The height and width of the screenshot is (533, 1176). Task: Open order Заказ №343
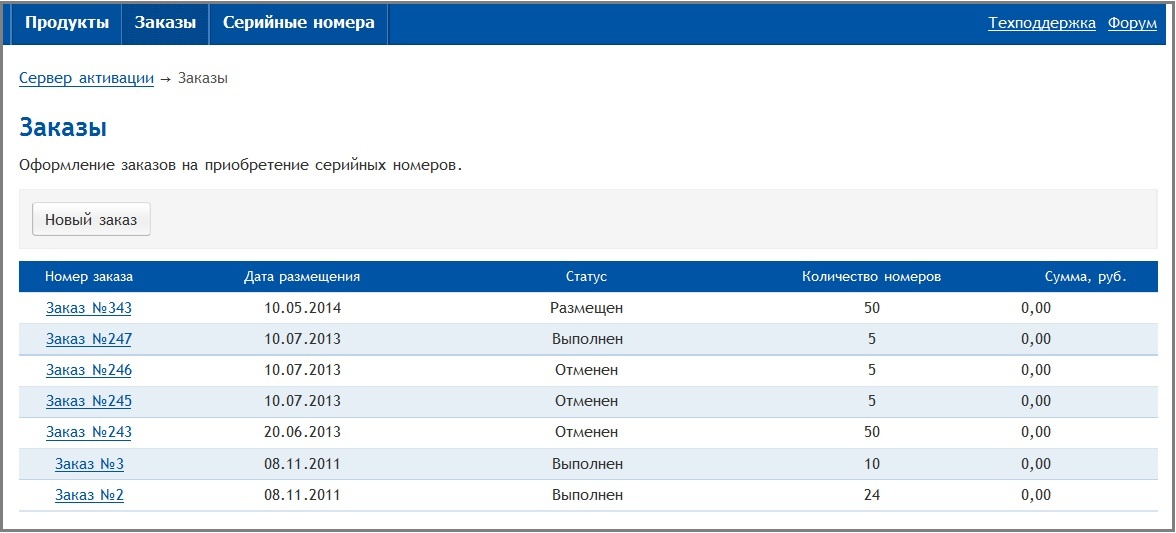(89, 308)
